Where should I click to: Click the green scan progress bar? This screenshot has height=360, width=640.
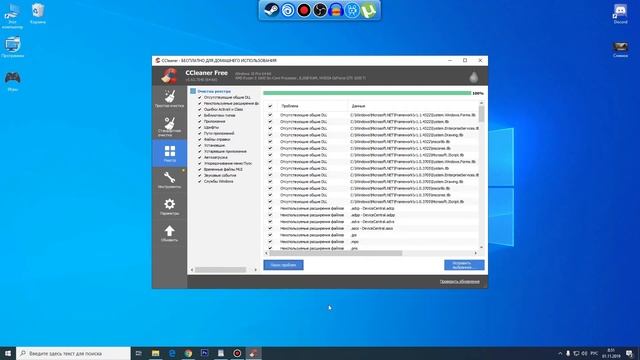pyautogui.click(x=367, y=93)
